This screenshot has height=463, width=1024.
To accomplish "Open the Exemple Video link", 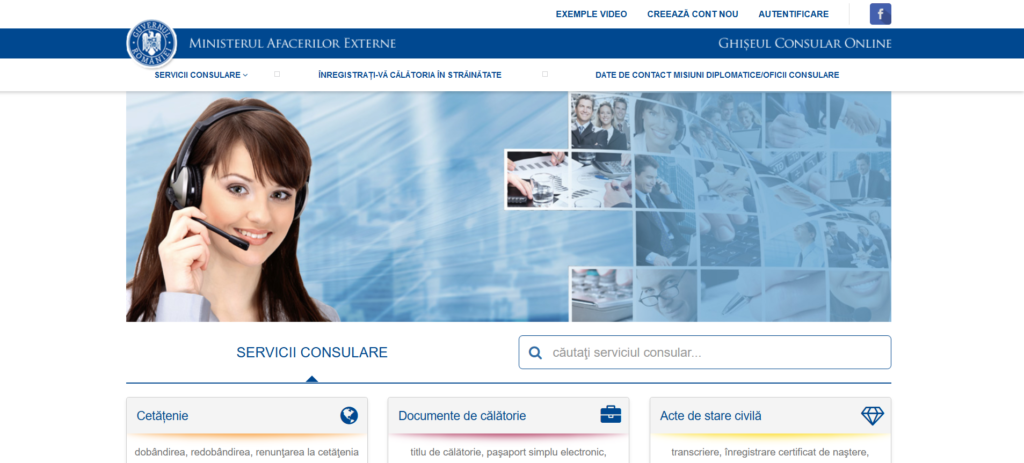I will 591,14.
